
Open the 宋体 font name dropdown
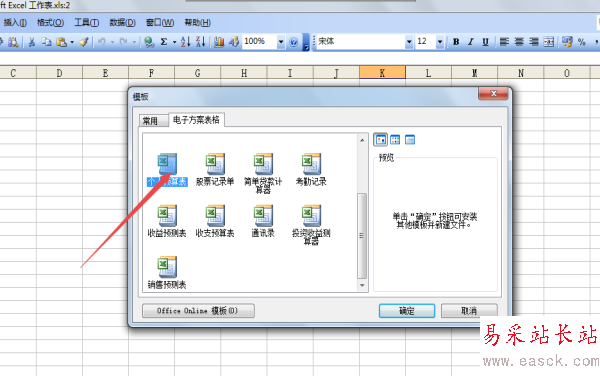[x=409, y=42]
